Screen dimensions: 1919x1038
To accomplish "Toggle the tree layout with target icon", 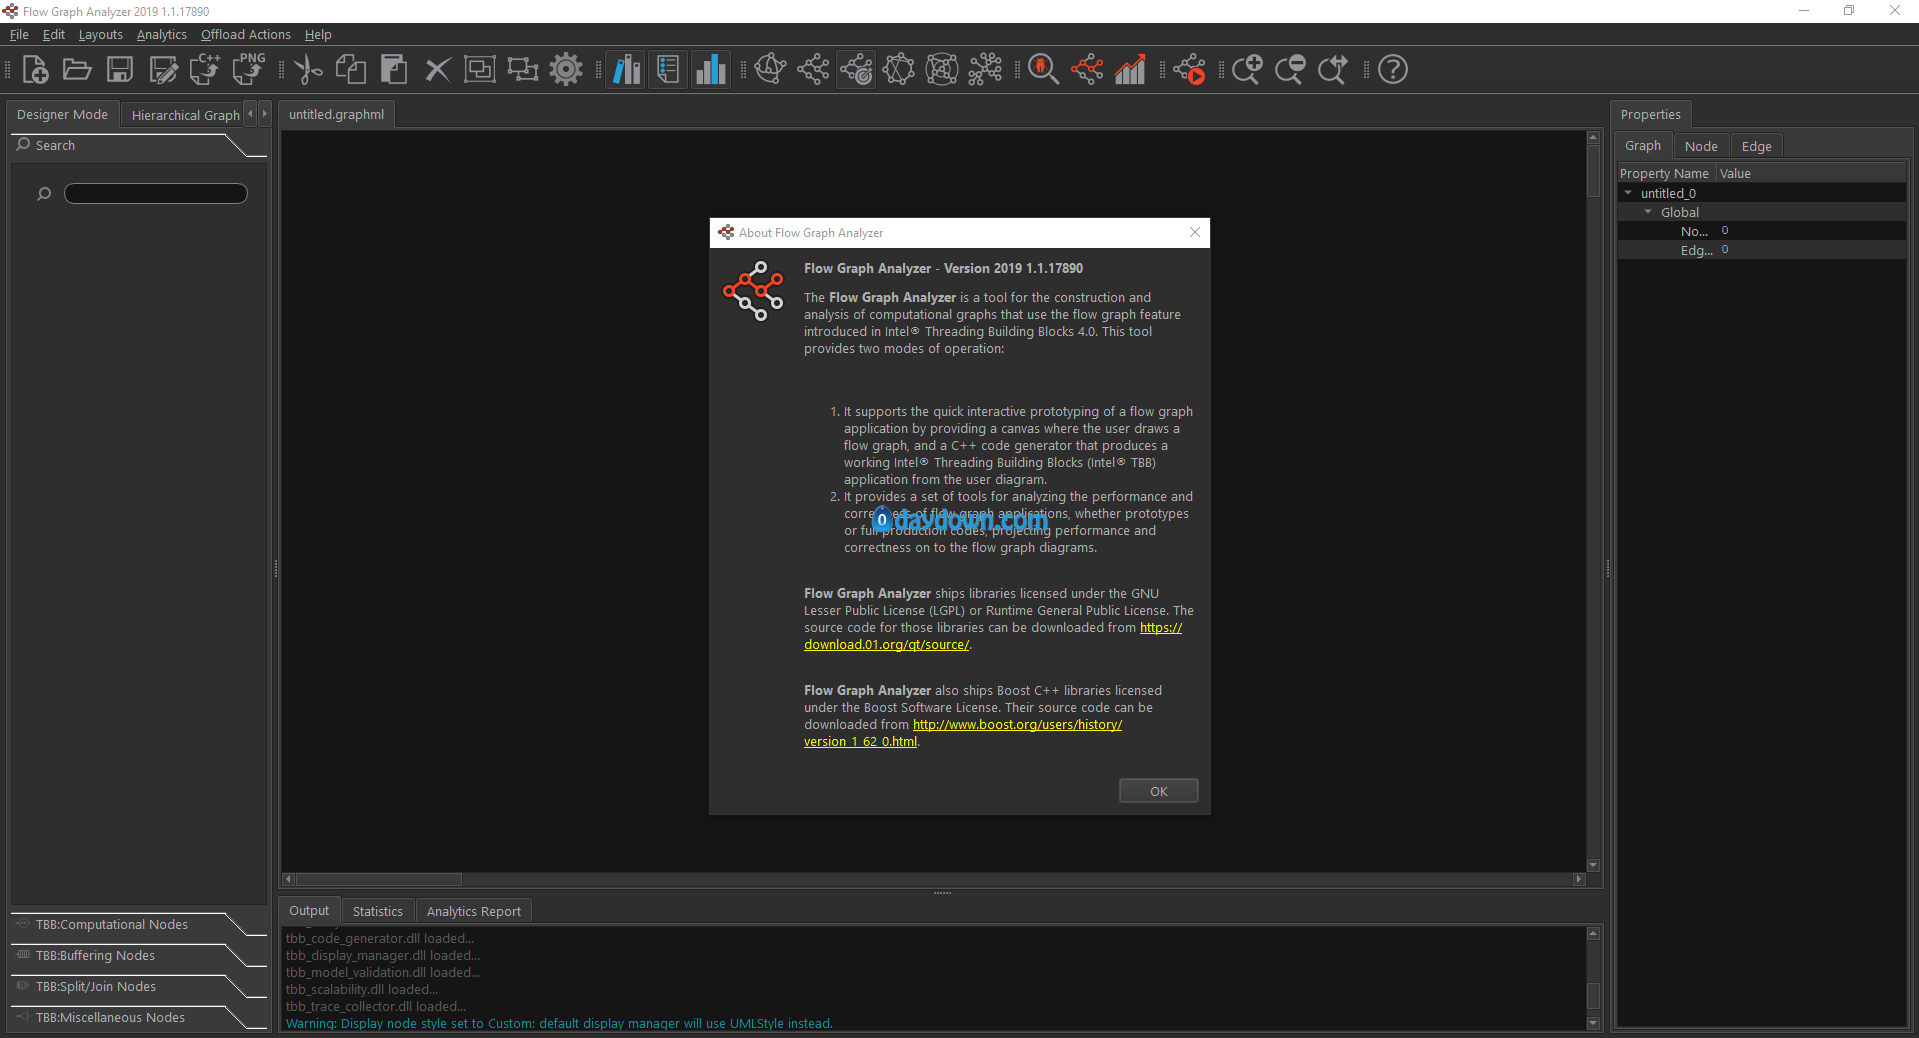I will pos(856,70).
